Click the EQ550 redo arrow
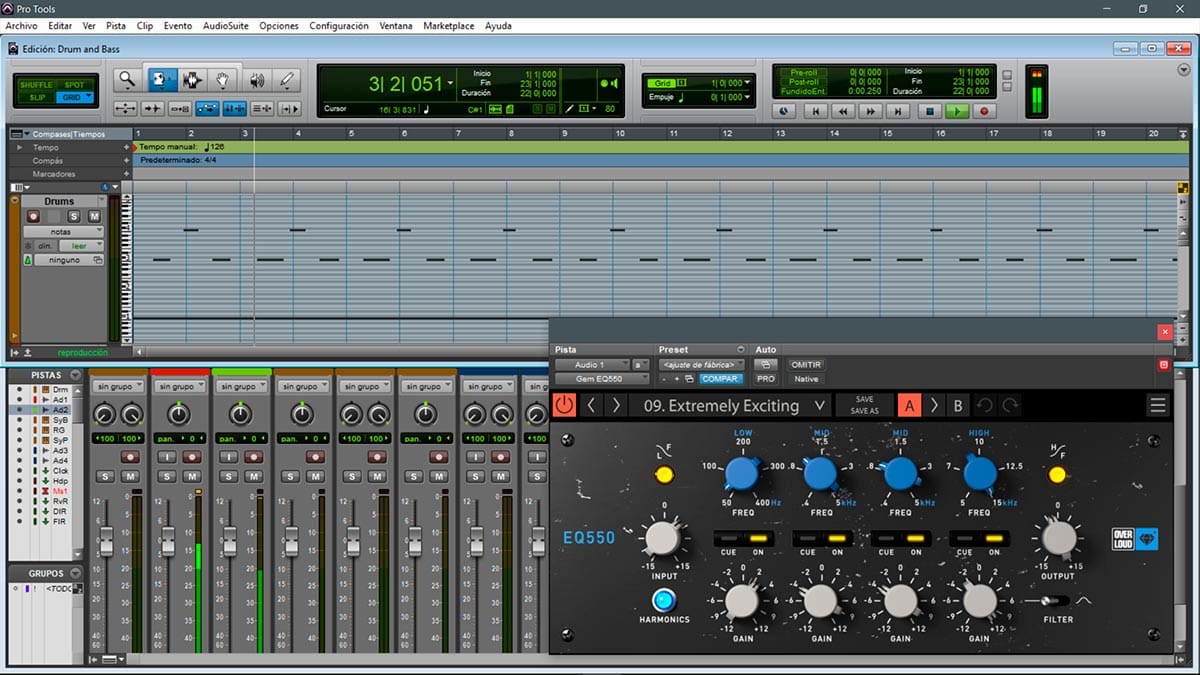Viewport: 1200px width, 675px height. tap(1010, 405)
